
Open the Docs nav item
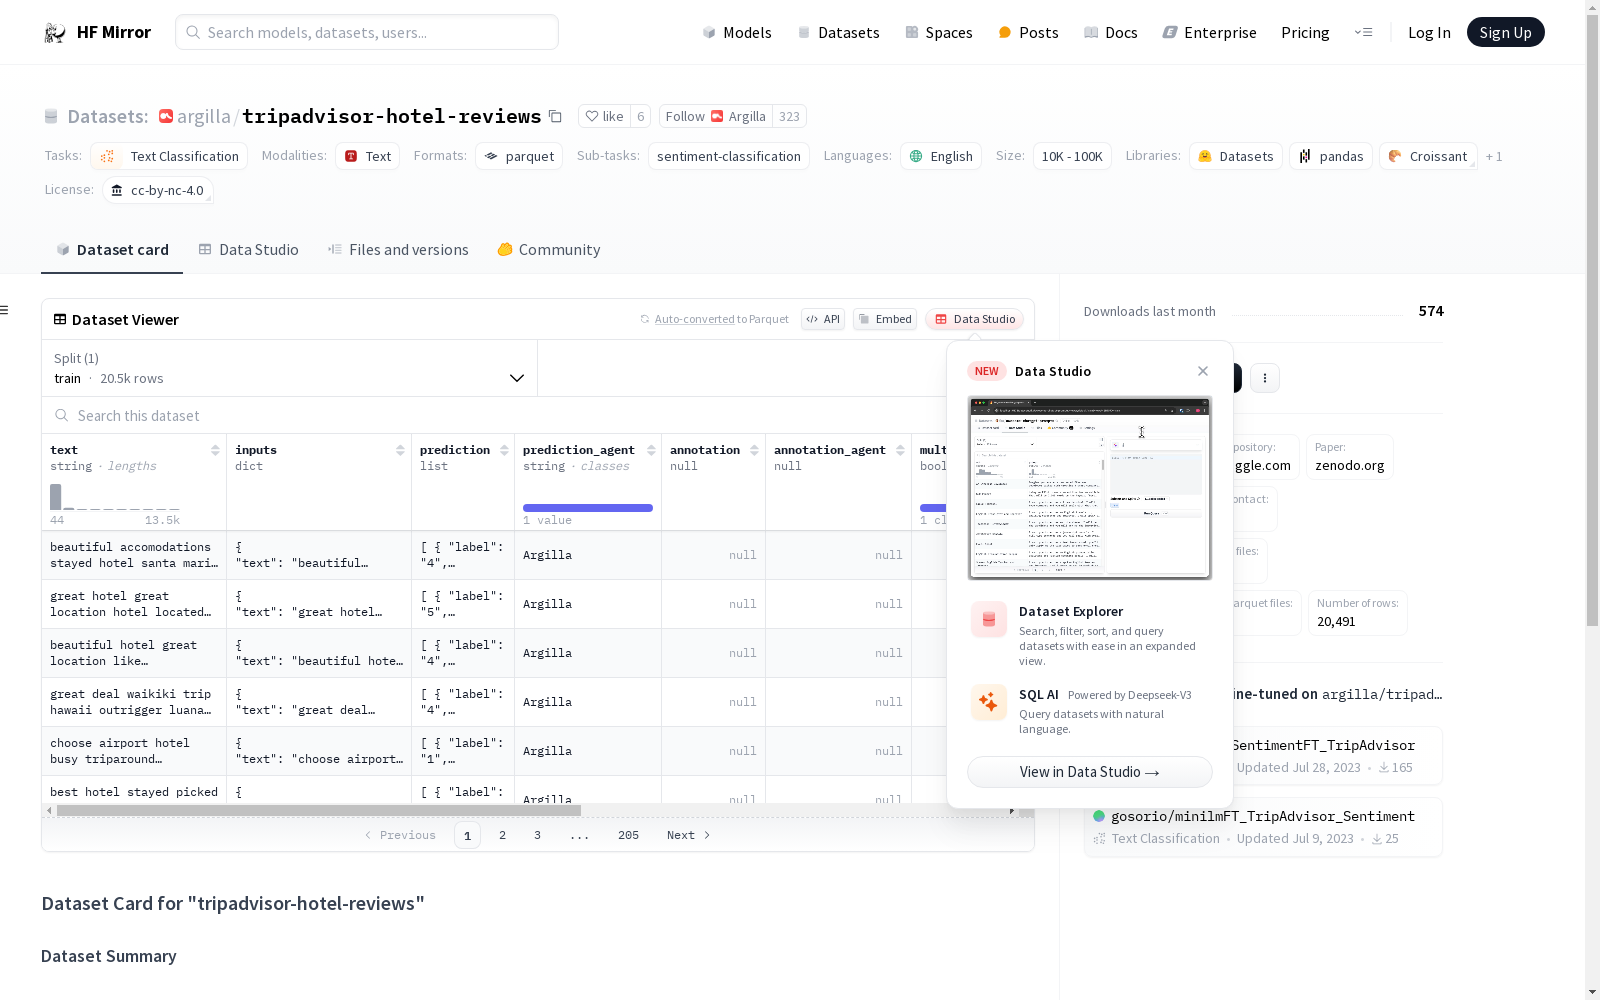pyautogui.click(x=1111, y=33)
